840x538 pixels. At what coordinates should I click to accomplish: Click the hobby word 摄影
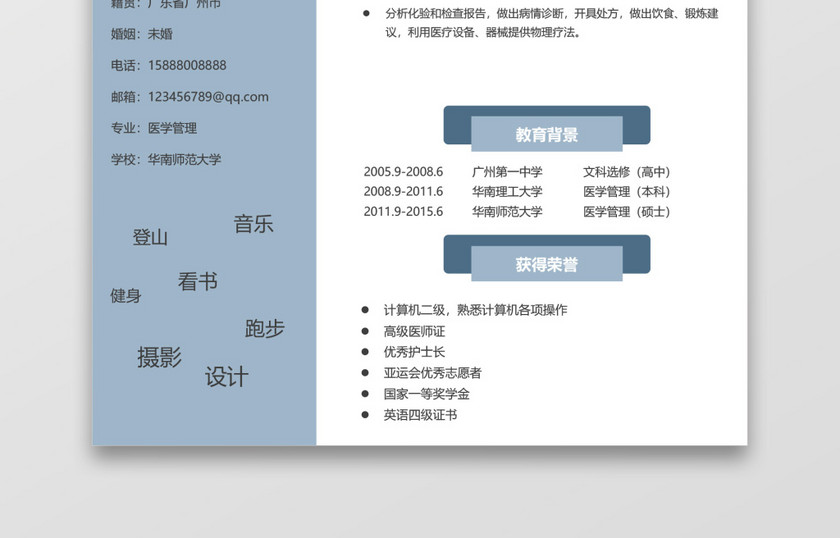(159, 357)
